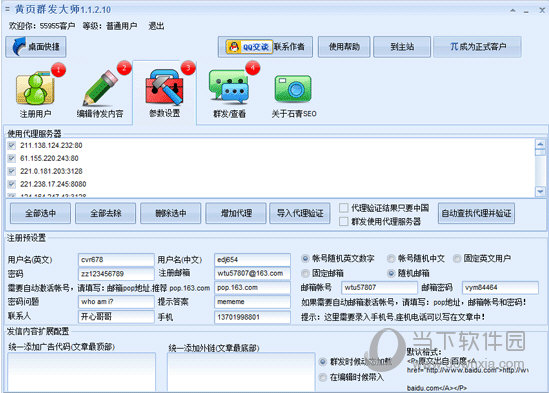The height and width of the screenshot is (393, 549).
Task: Click the 用户名(英文) field with cvr678
Action: tap(116, 260)
